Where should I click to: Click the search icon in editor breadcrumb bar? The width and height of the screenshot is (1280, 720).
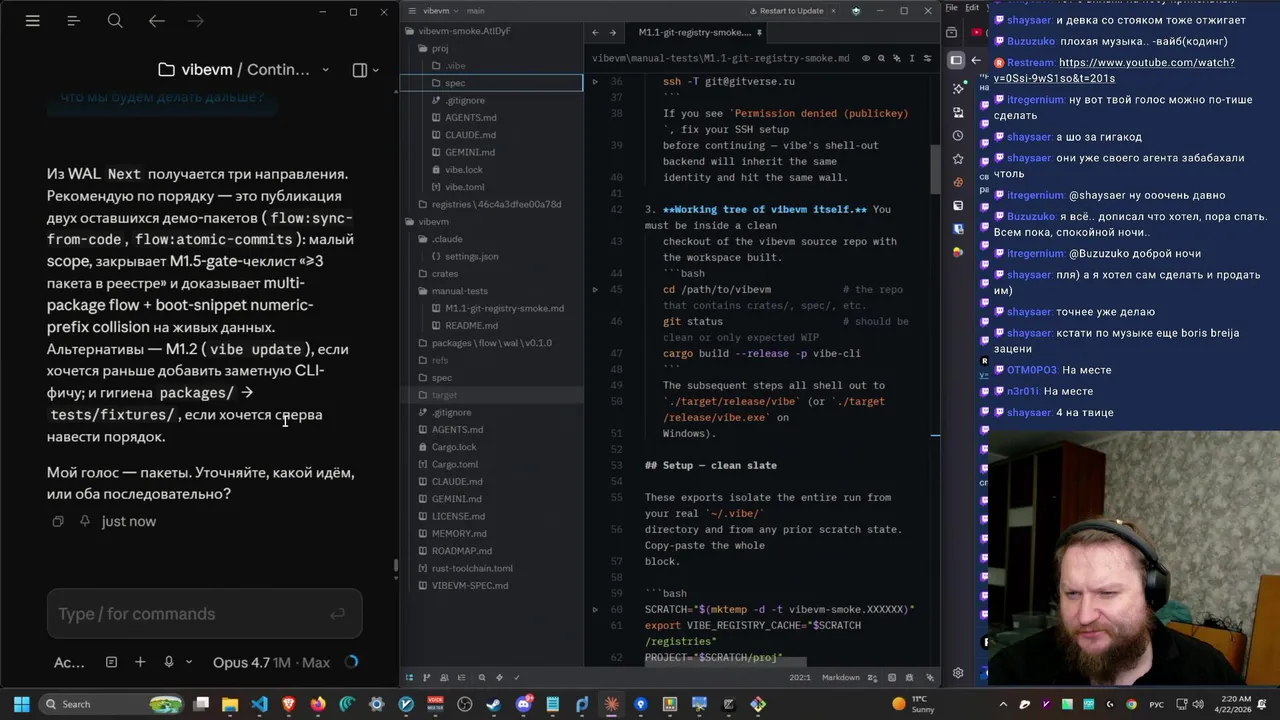point(881,58)
